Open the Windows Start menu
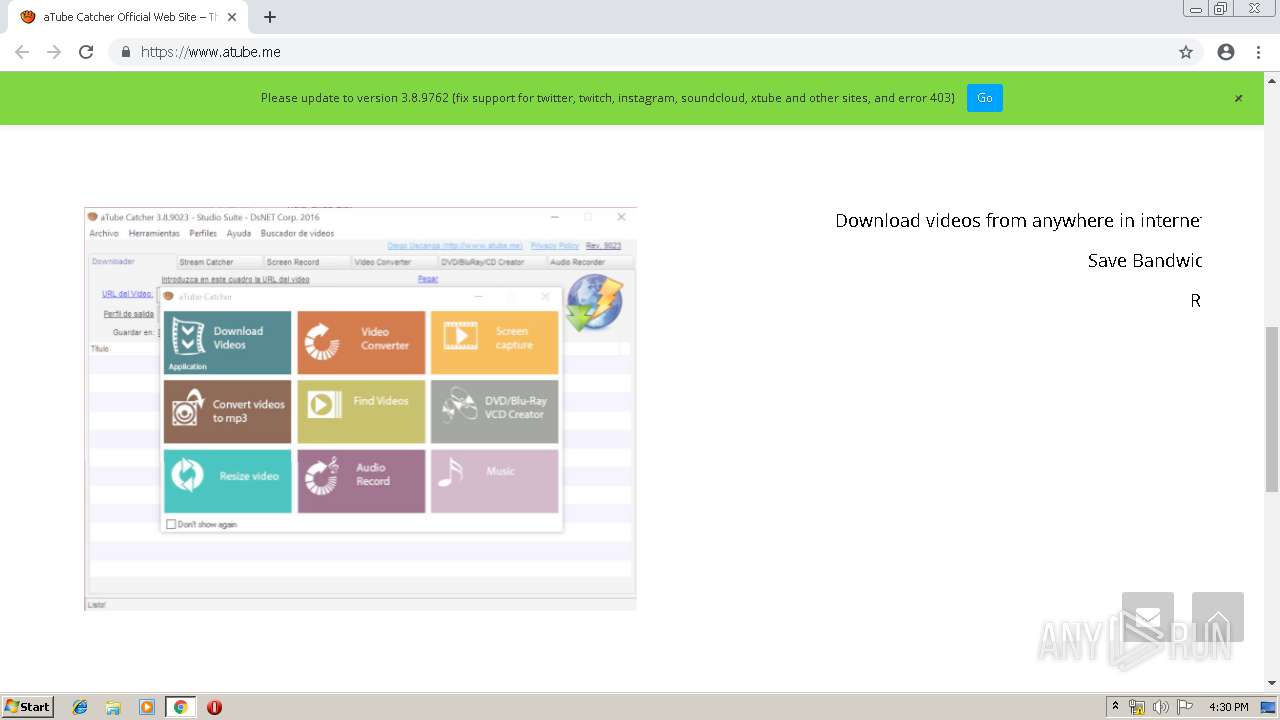 28,707
